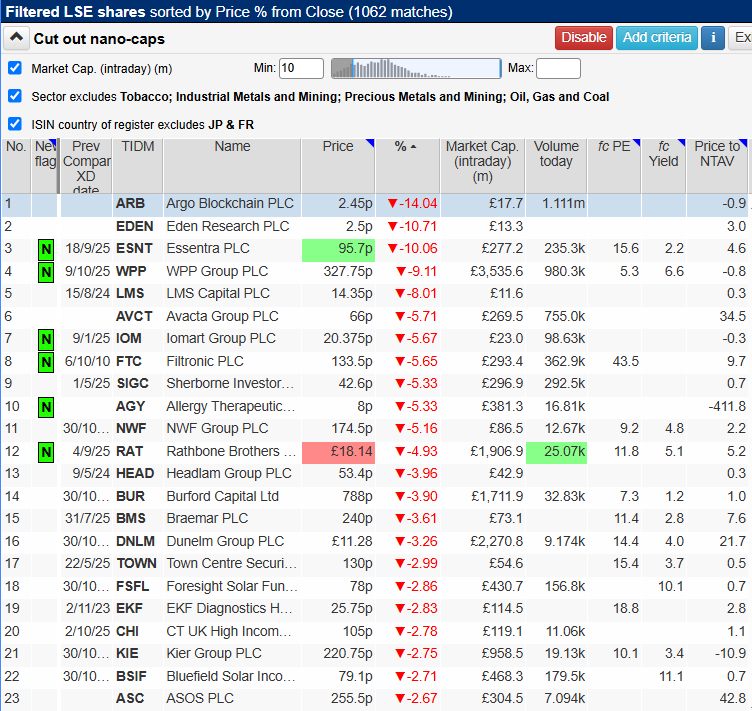Click the fc PE value 43.5
Screen dimensions: 752x711
625,361
